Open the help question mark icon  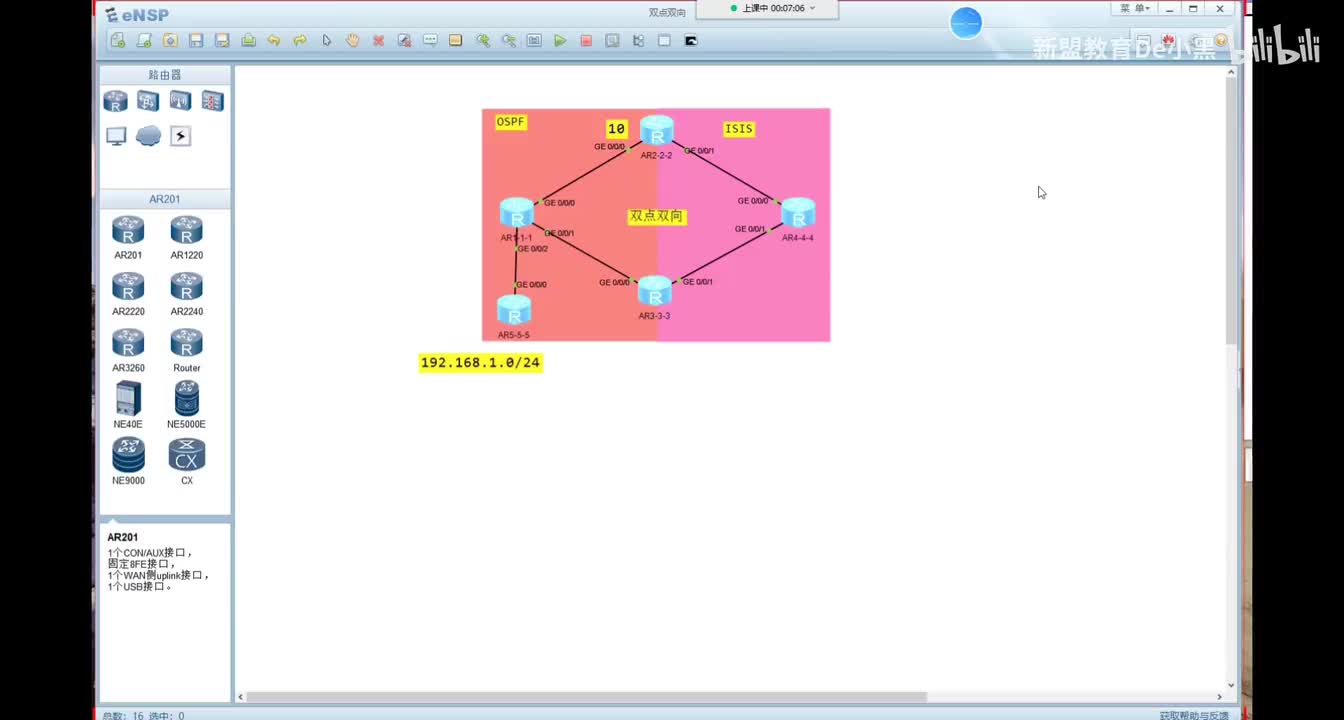click(1220, 41)
